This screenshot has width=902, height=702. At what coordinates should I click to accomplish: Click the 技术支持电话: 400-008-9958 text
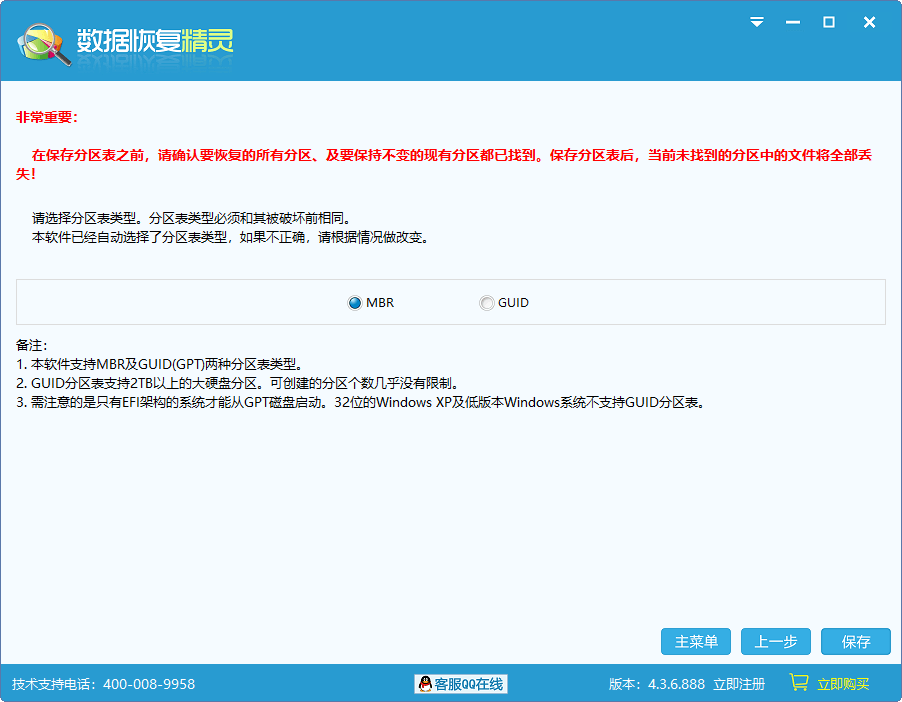(104, 684)
